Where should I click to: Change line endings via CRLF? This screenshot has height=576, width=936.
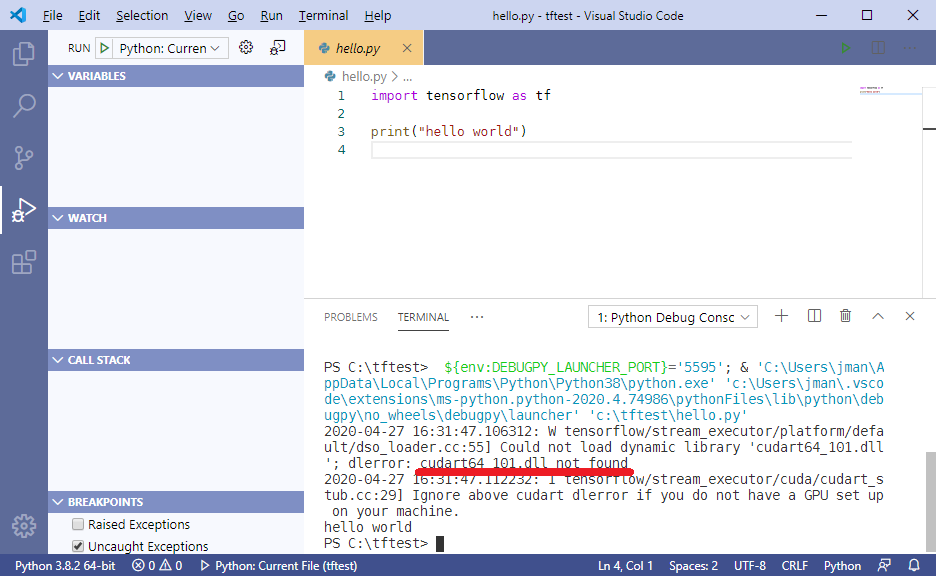795,565
